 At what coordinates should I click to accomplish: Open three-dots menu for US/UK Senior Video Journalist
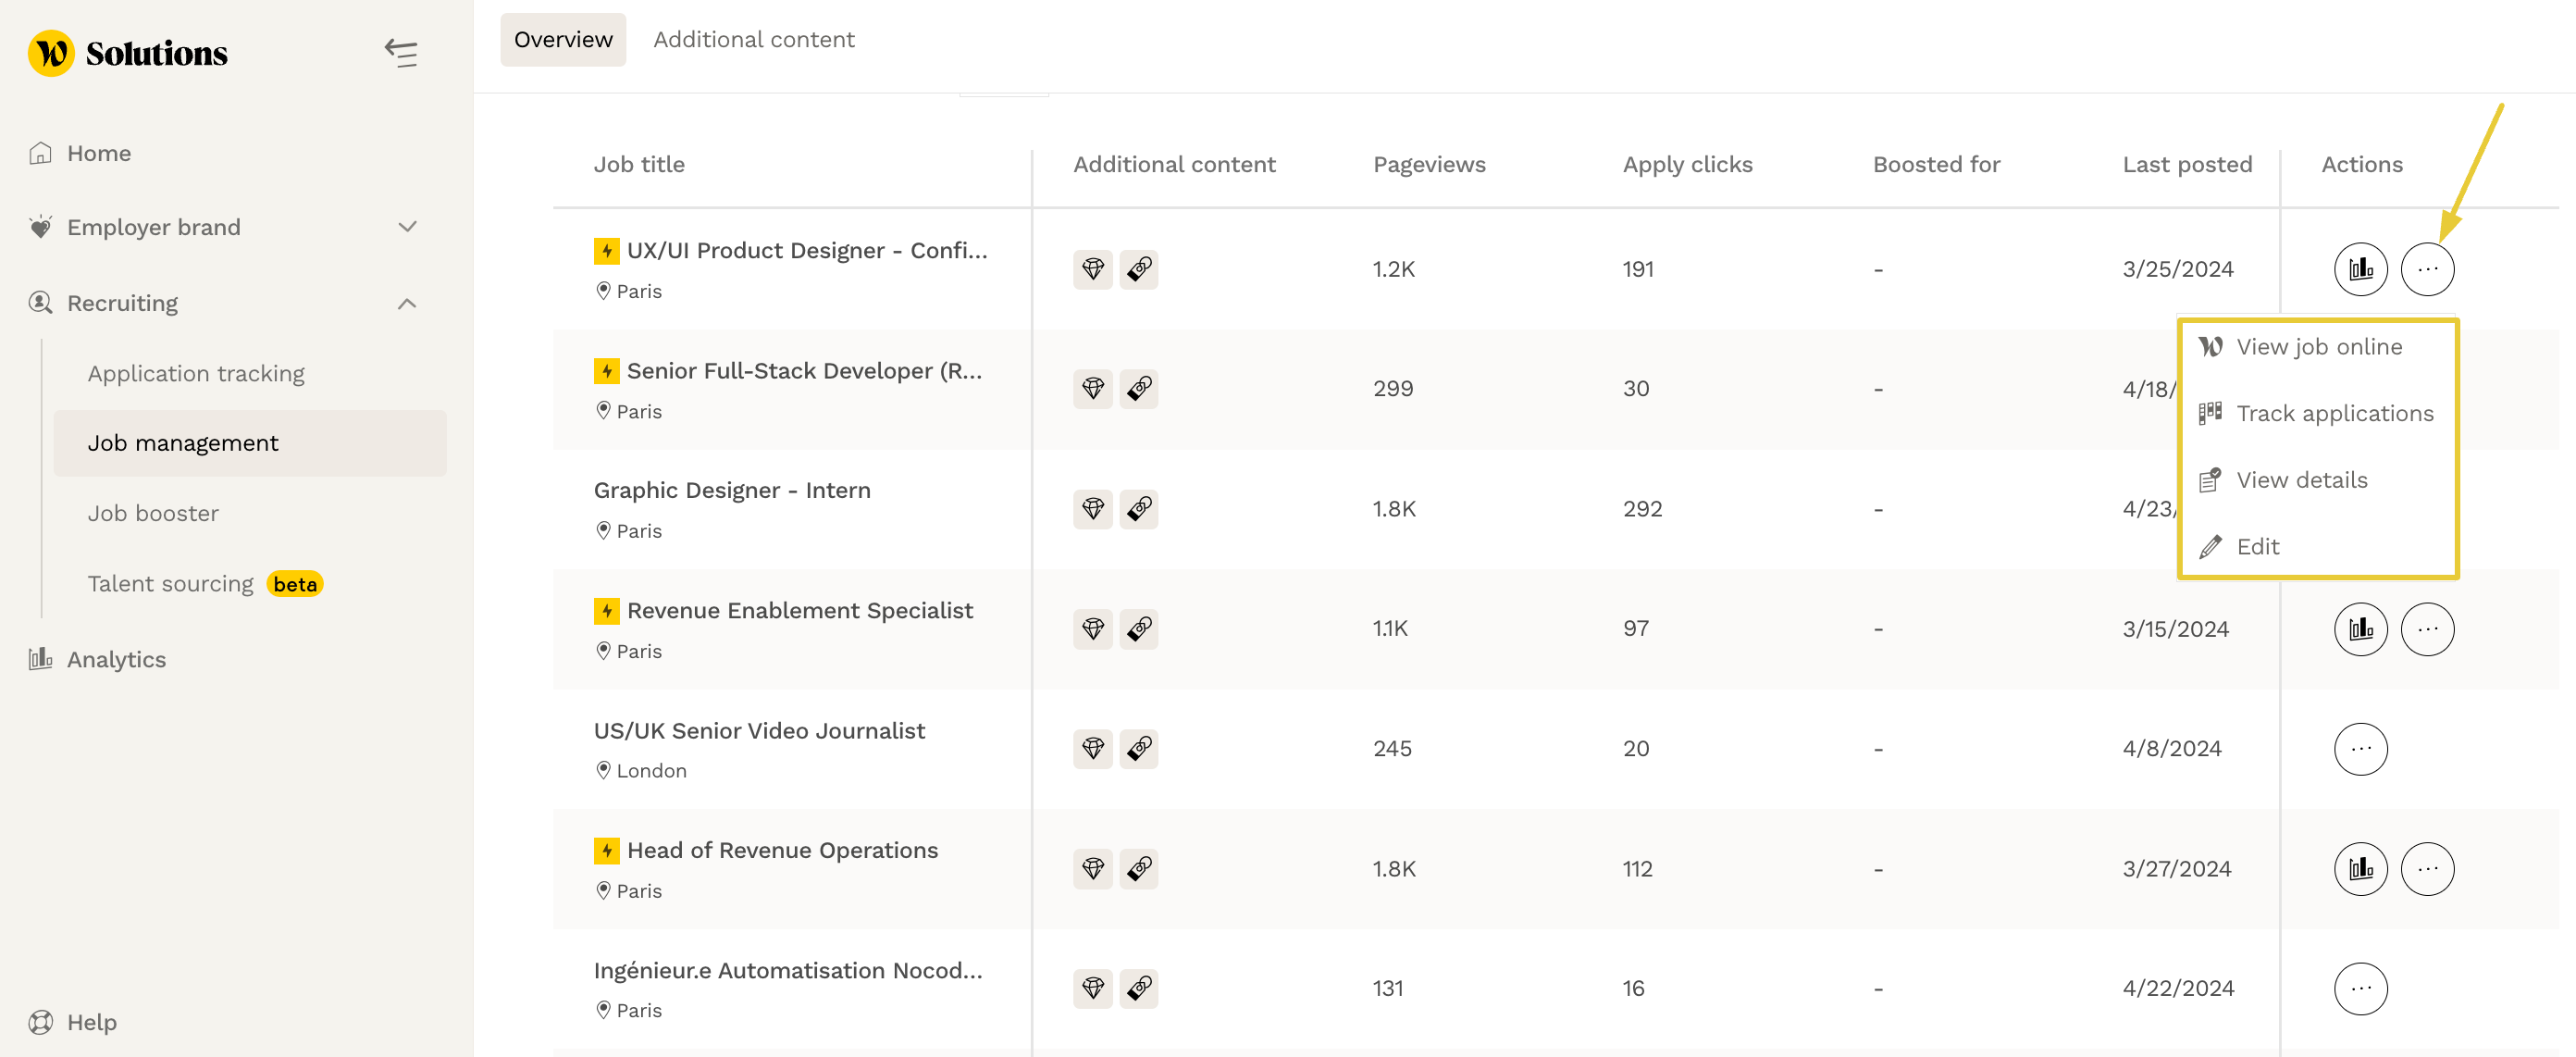(2360, 749)
